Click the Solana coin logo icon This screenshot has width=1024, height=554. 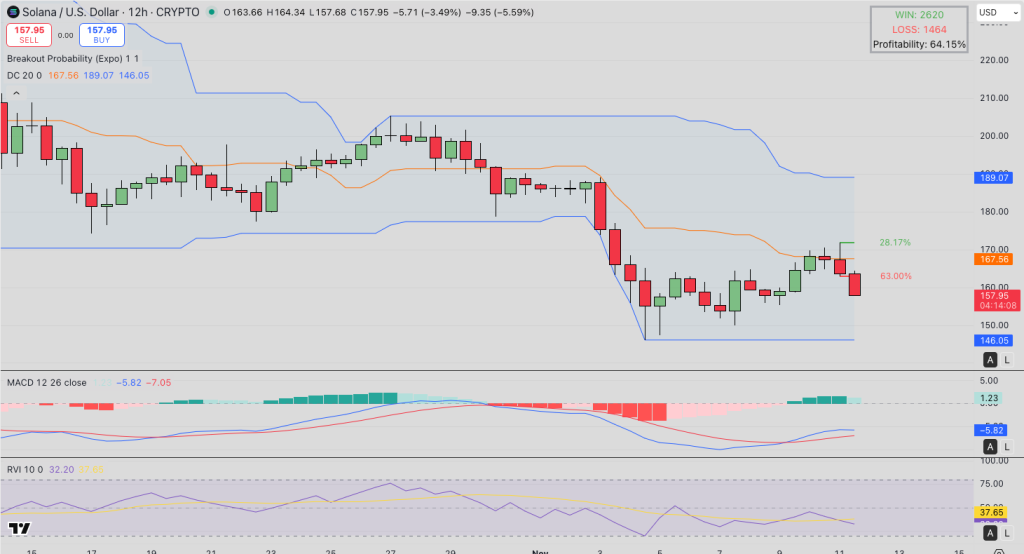coord(13,12)
